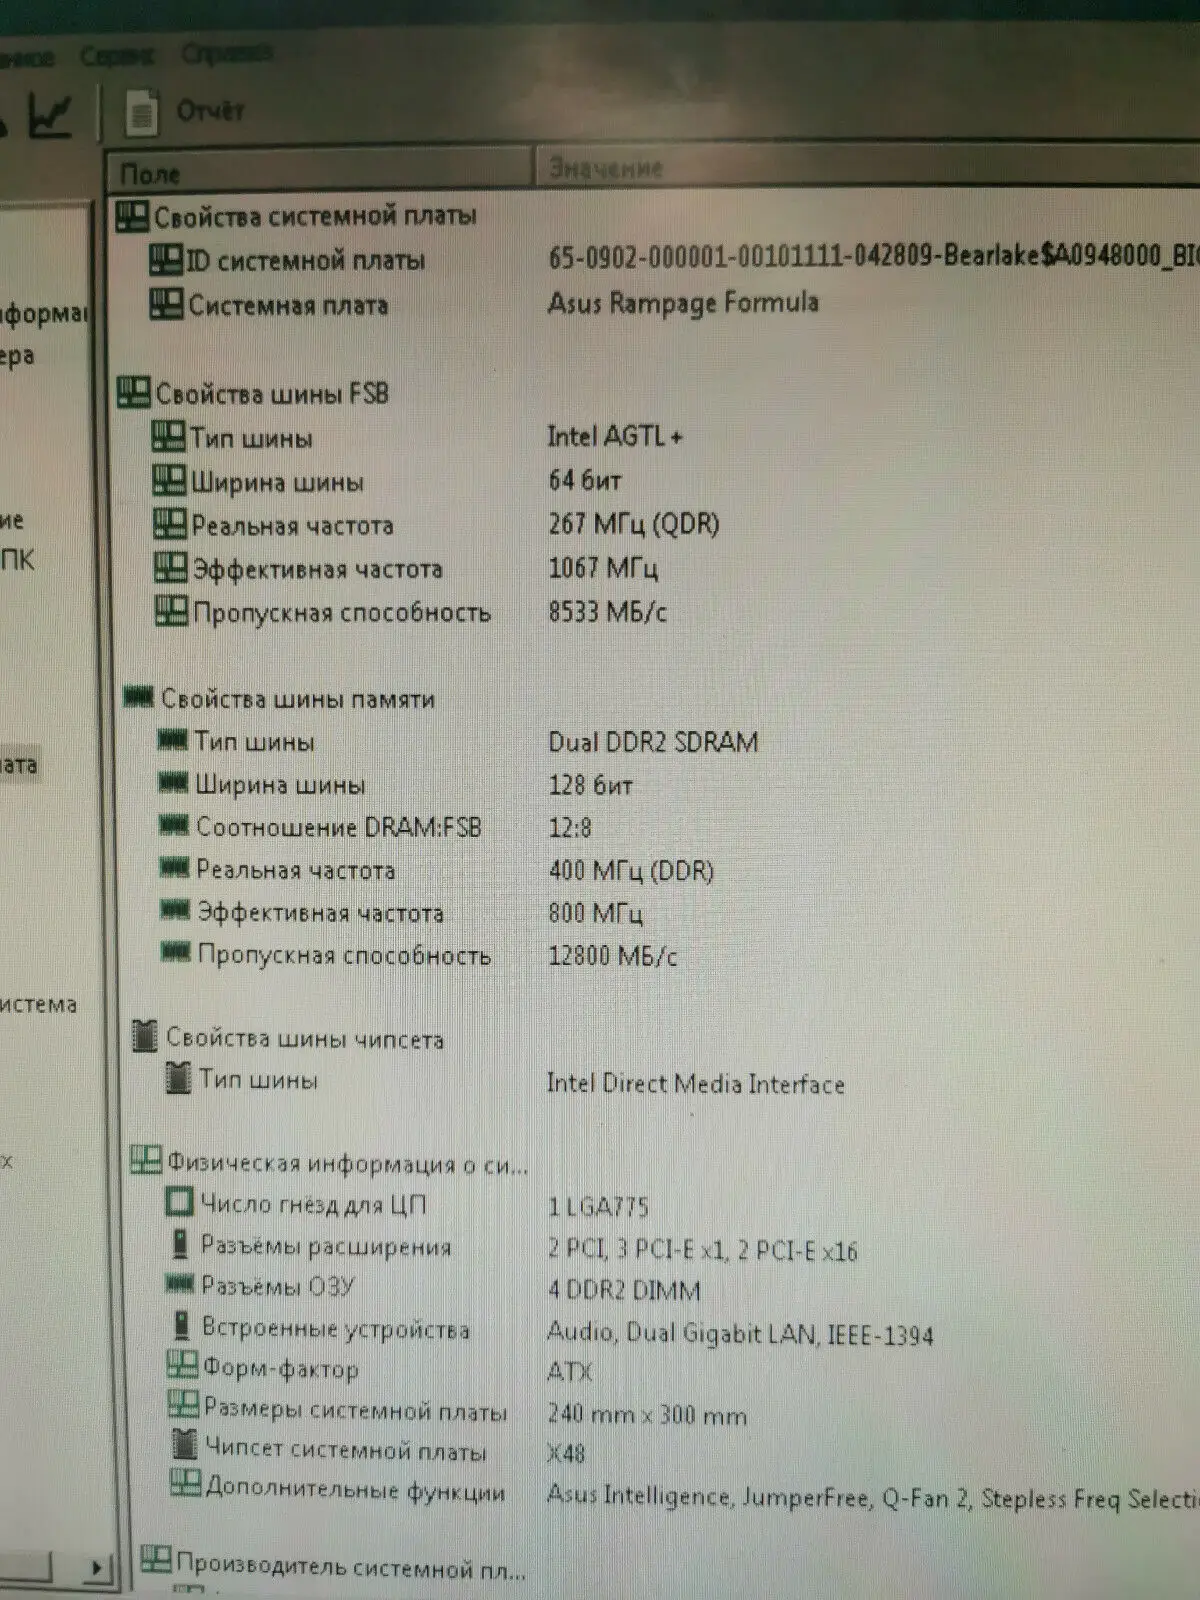Click icon beside Дополнительные функции
1200x1600 pixels.
coord(185,1484)
